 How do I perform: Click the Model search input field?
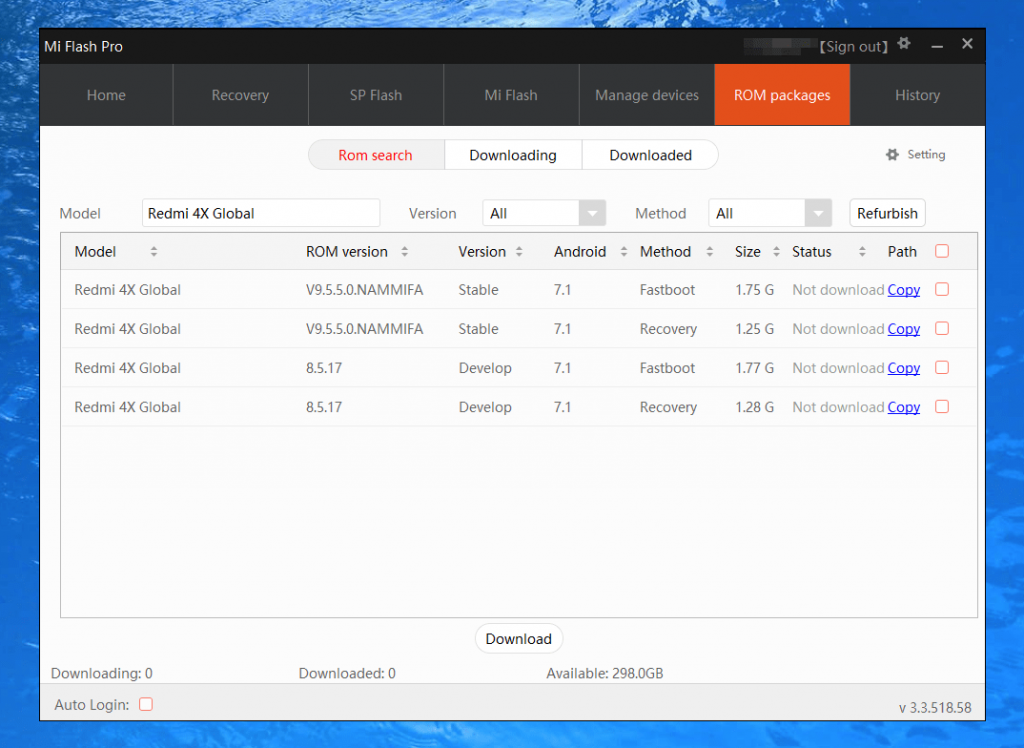tap(260, 213)
